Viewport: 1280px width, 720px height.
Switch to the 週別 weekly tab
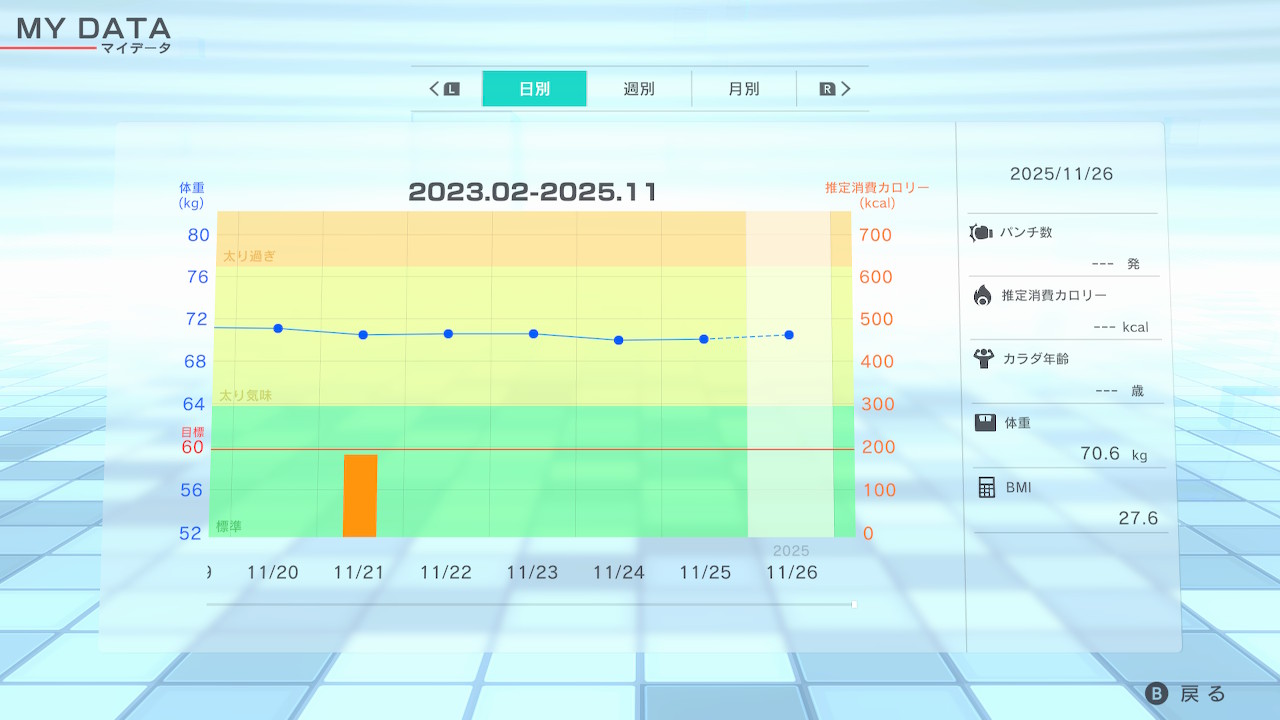pyautogui.click(x=639, y=89)
